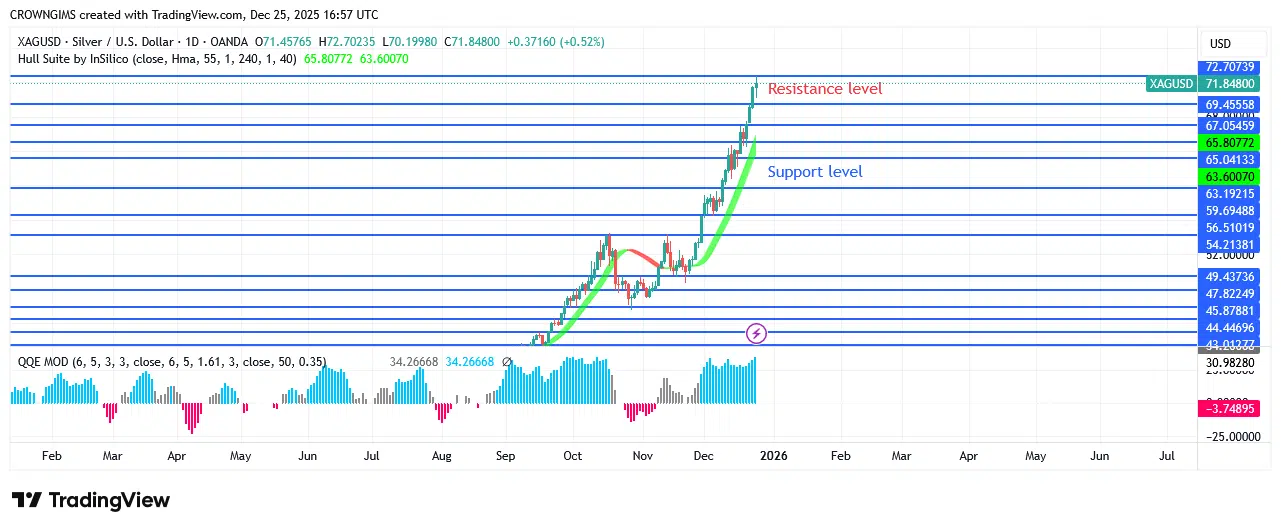Screen dimensions: 1281x530
Task: Expand the Hull Suite by InSilico legend
Action: pyautogui.click(x=157, y=59)
